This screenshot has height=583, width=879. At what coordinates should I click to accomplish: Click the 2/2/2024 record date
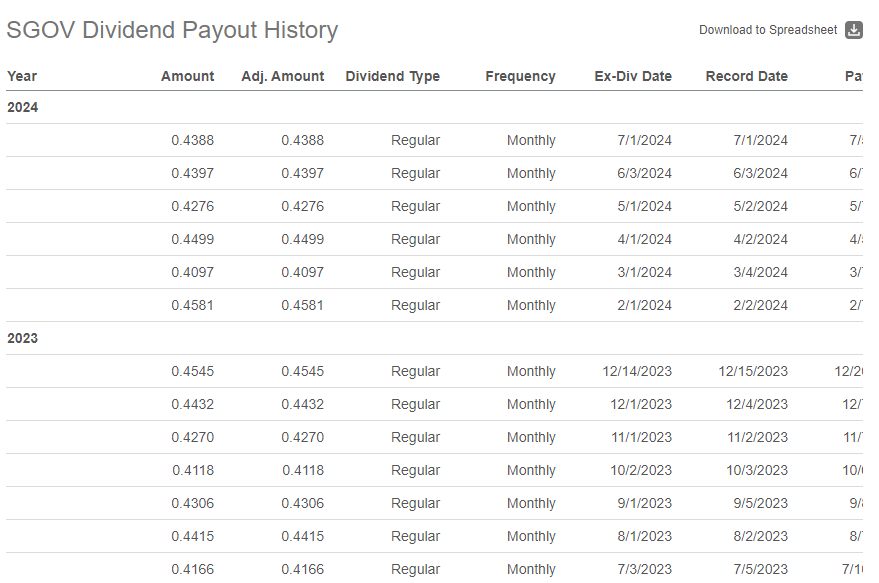(760, 306)
